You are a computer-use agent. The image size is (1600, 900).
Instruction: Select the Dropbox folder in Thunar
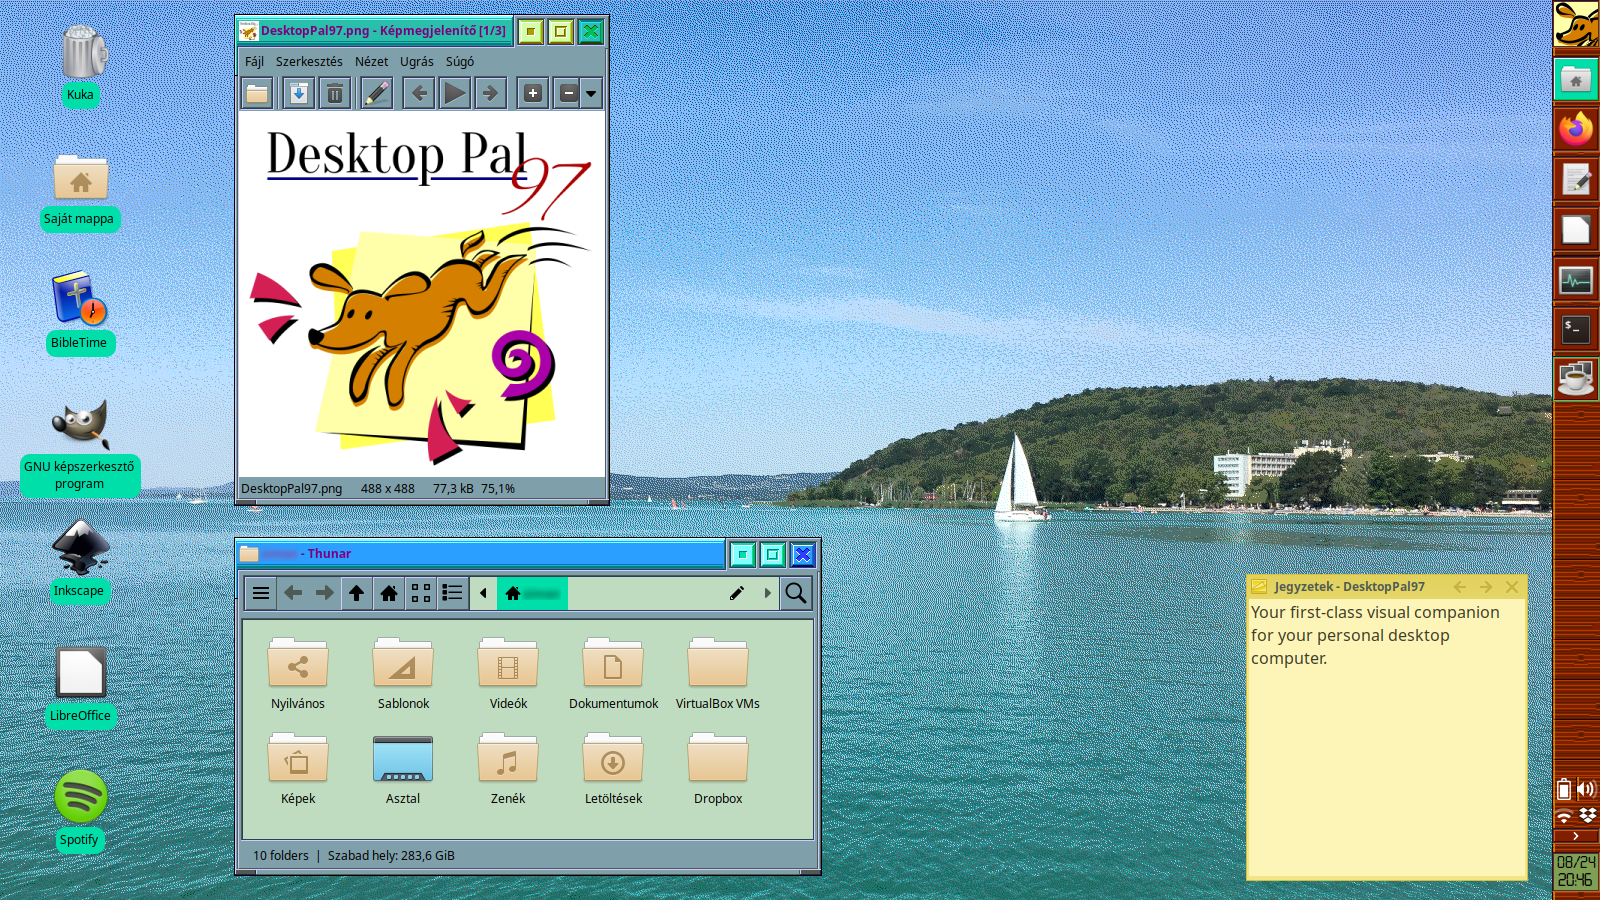718,769
